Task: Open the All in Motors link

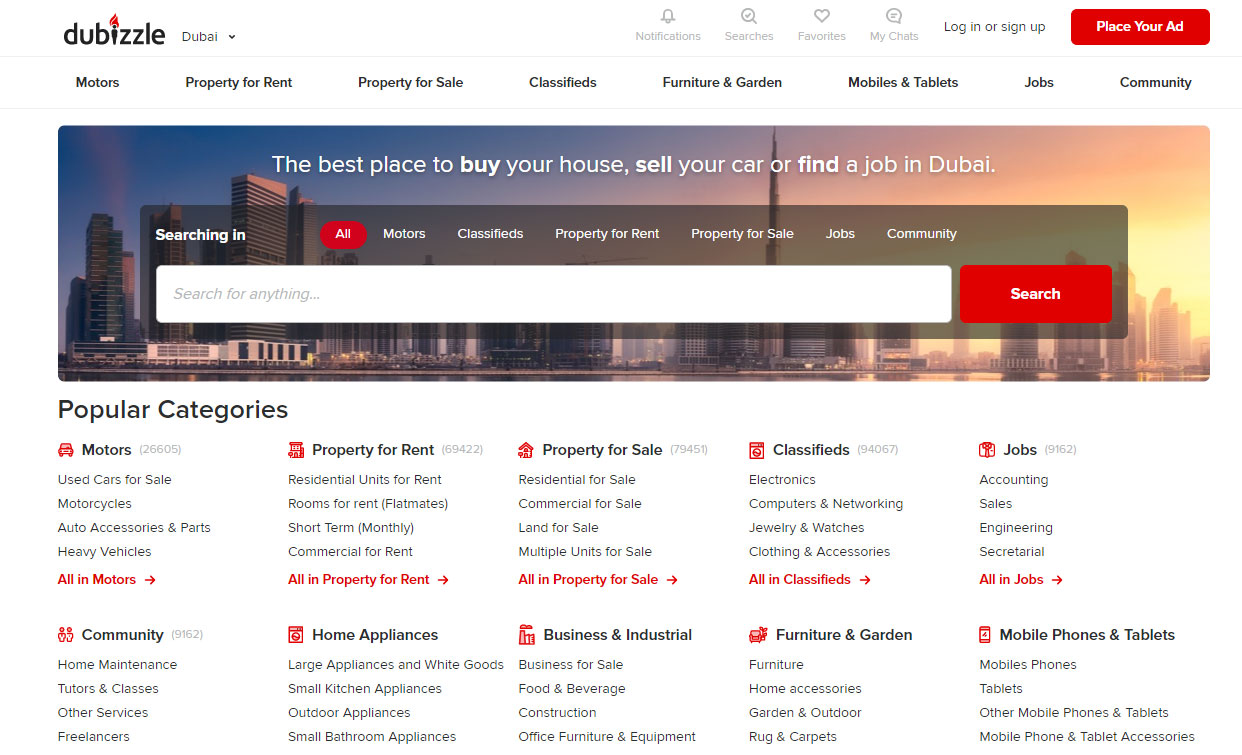Action: tap(106, 580)
